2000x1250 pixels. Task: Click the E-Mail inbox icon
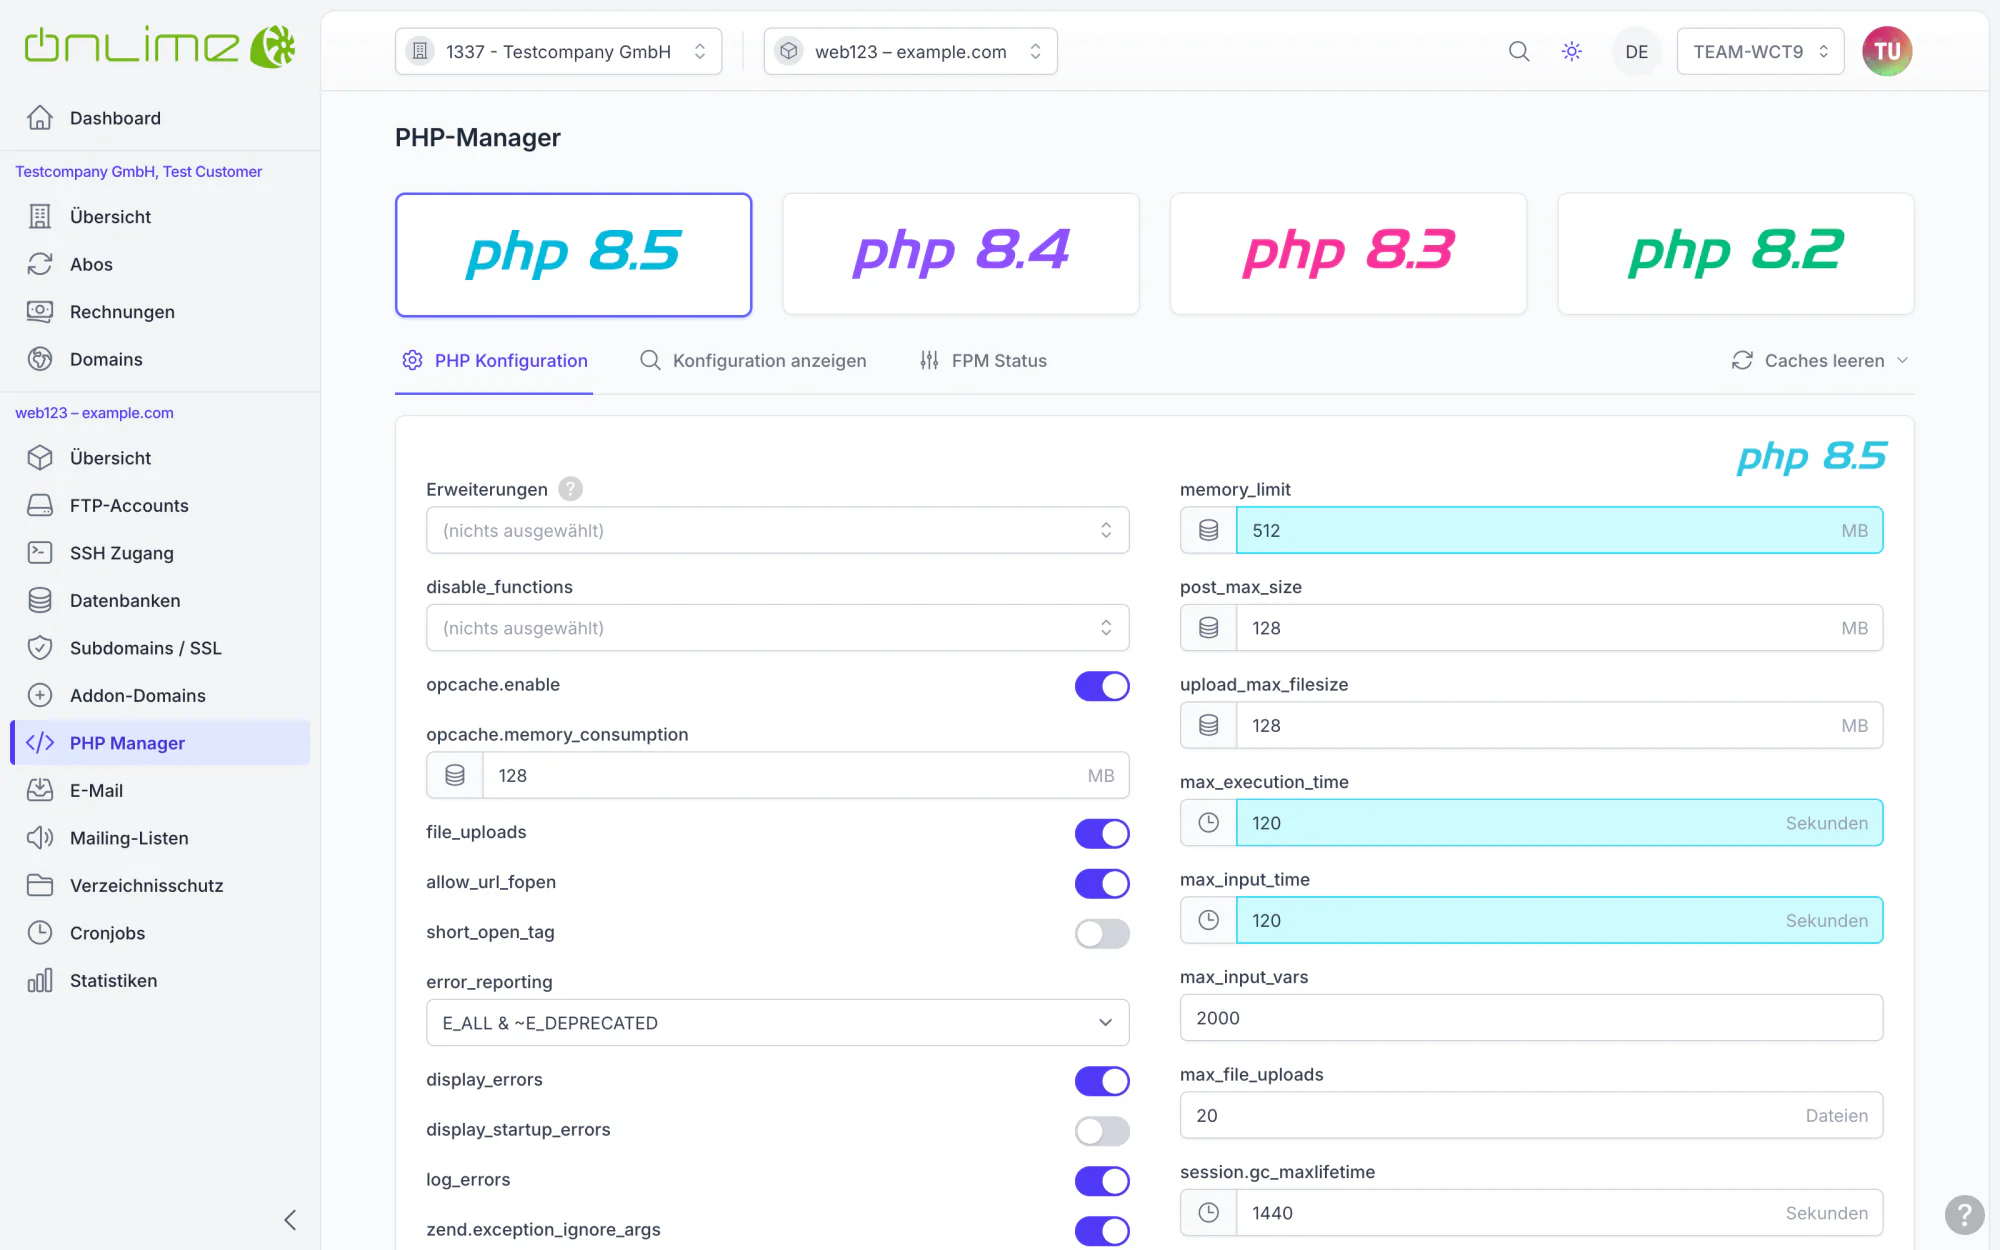(40, 791)
